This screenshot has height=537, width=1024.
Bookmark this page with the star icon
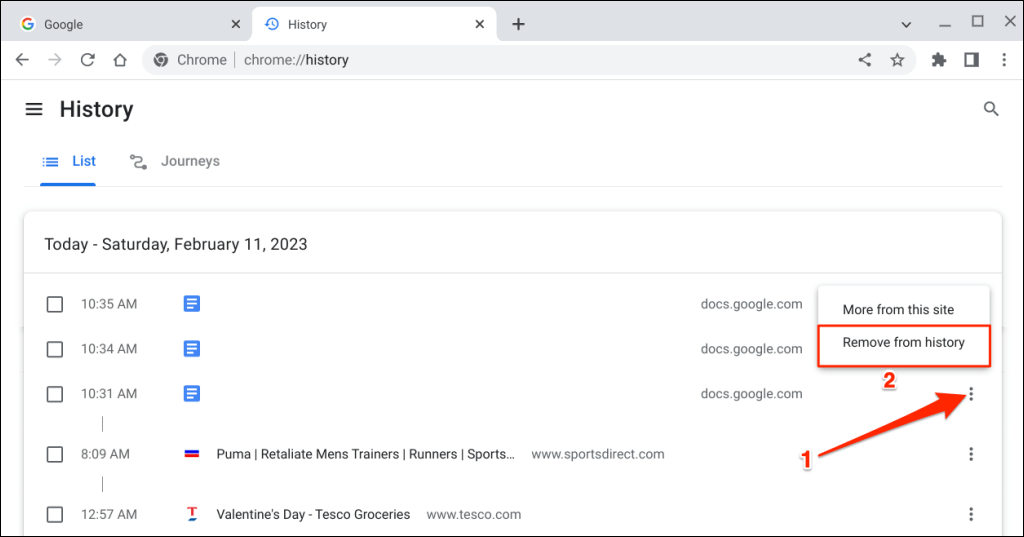click(x=897, y=60)
